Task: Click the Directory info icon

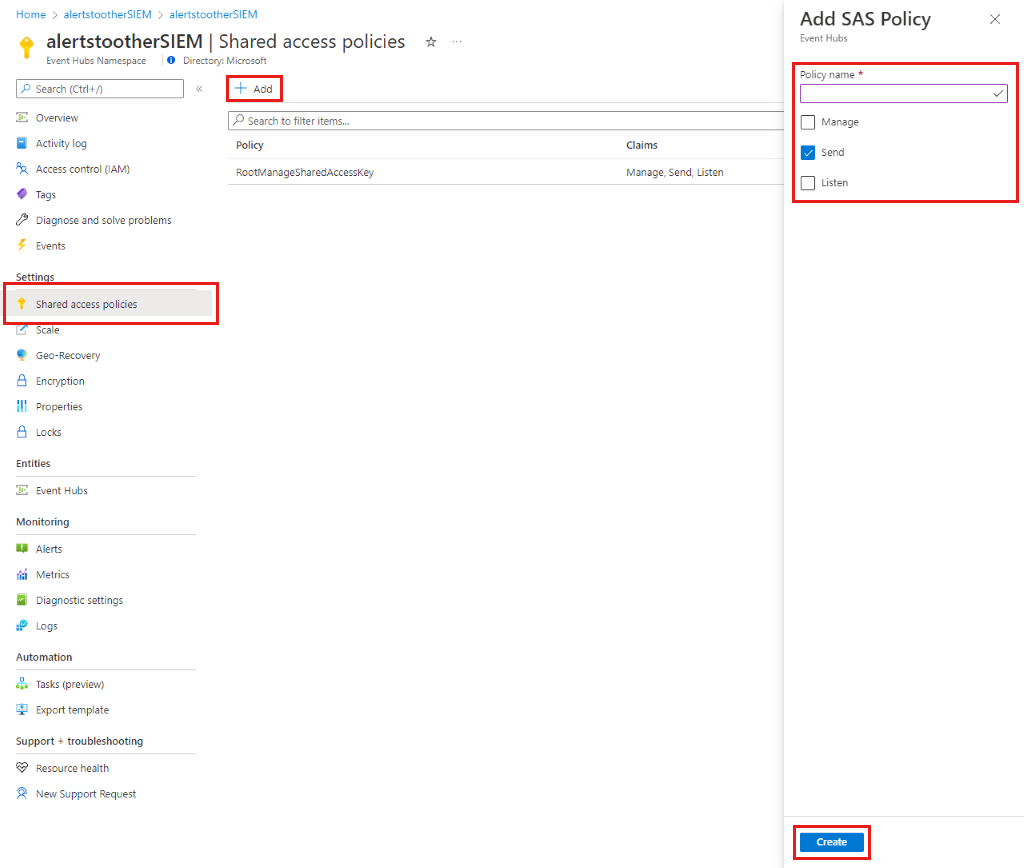Action: click(171, 60)
